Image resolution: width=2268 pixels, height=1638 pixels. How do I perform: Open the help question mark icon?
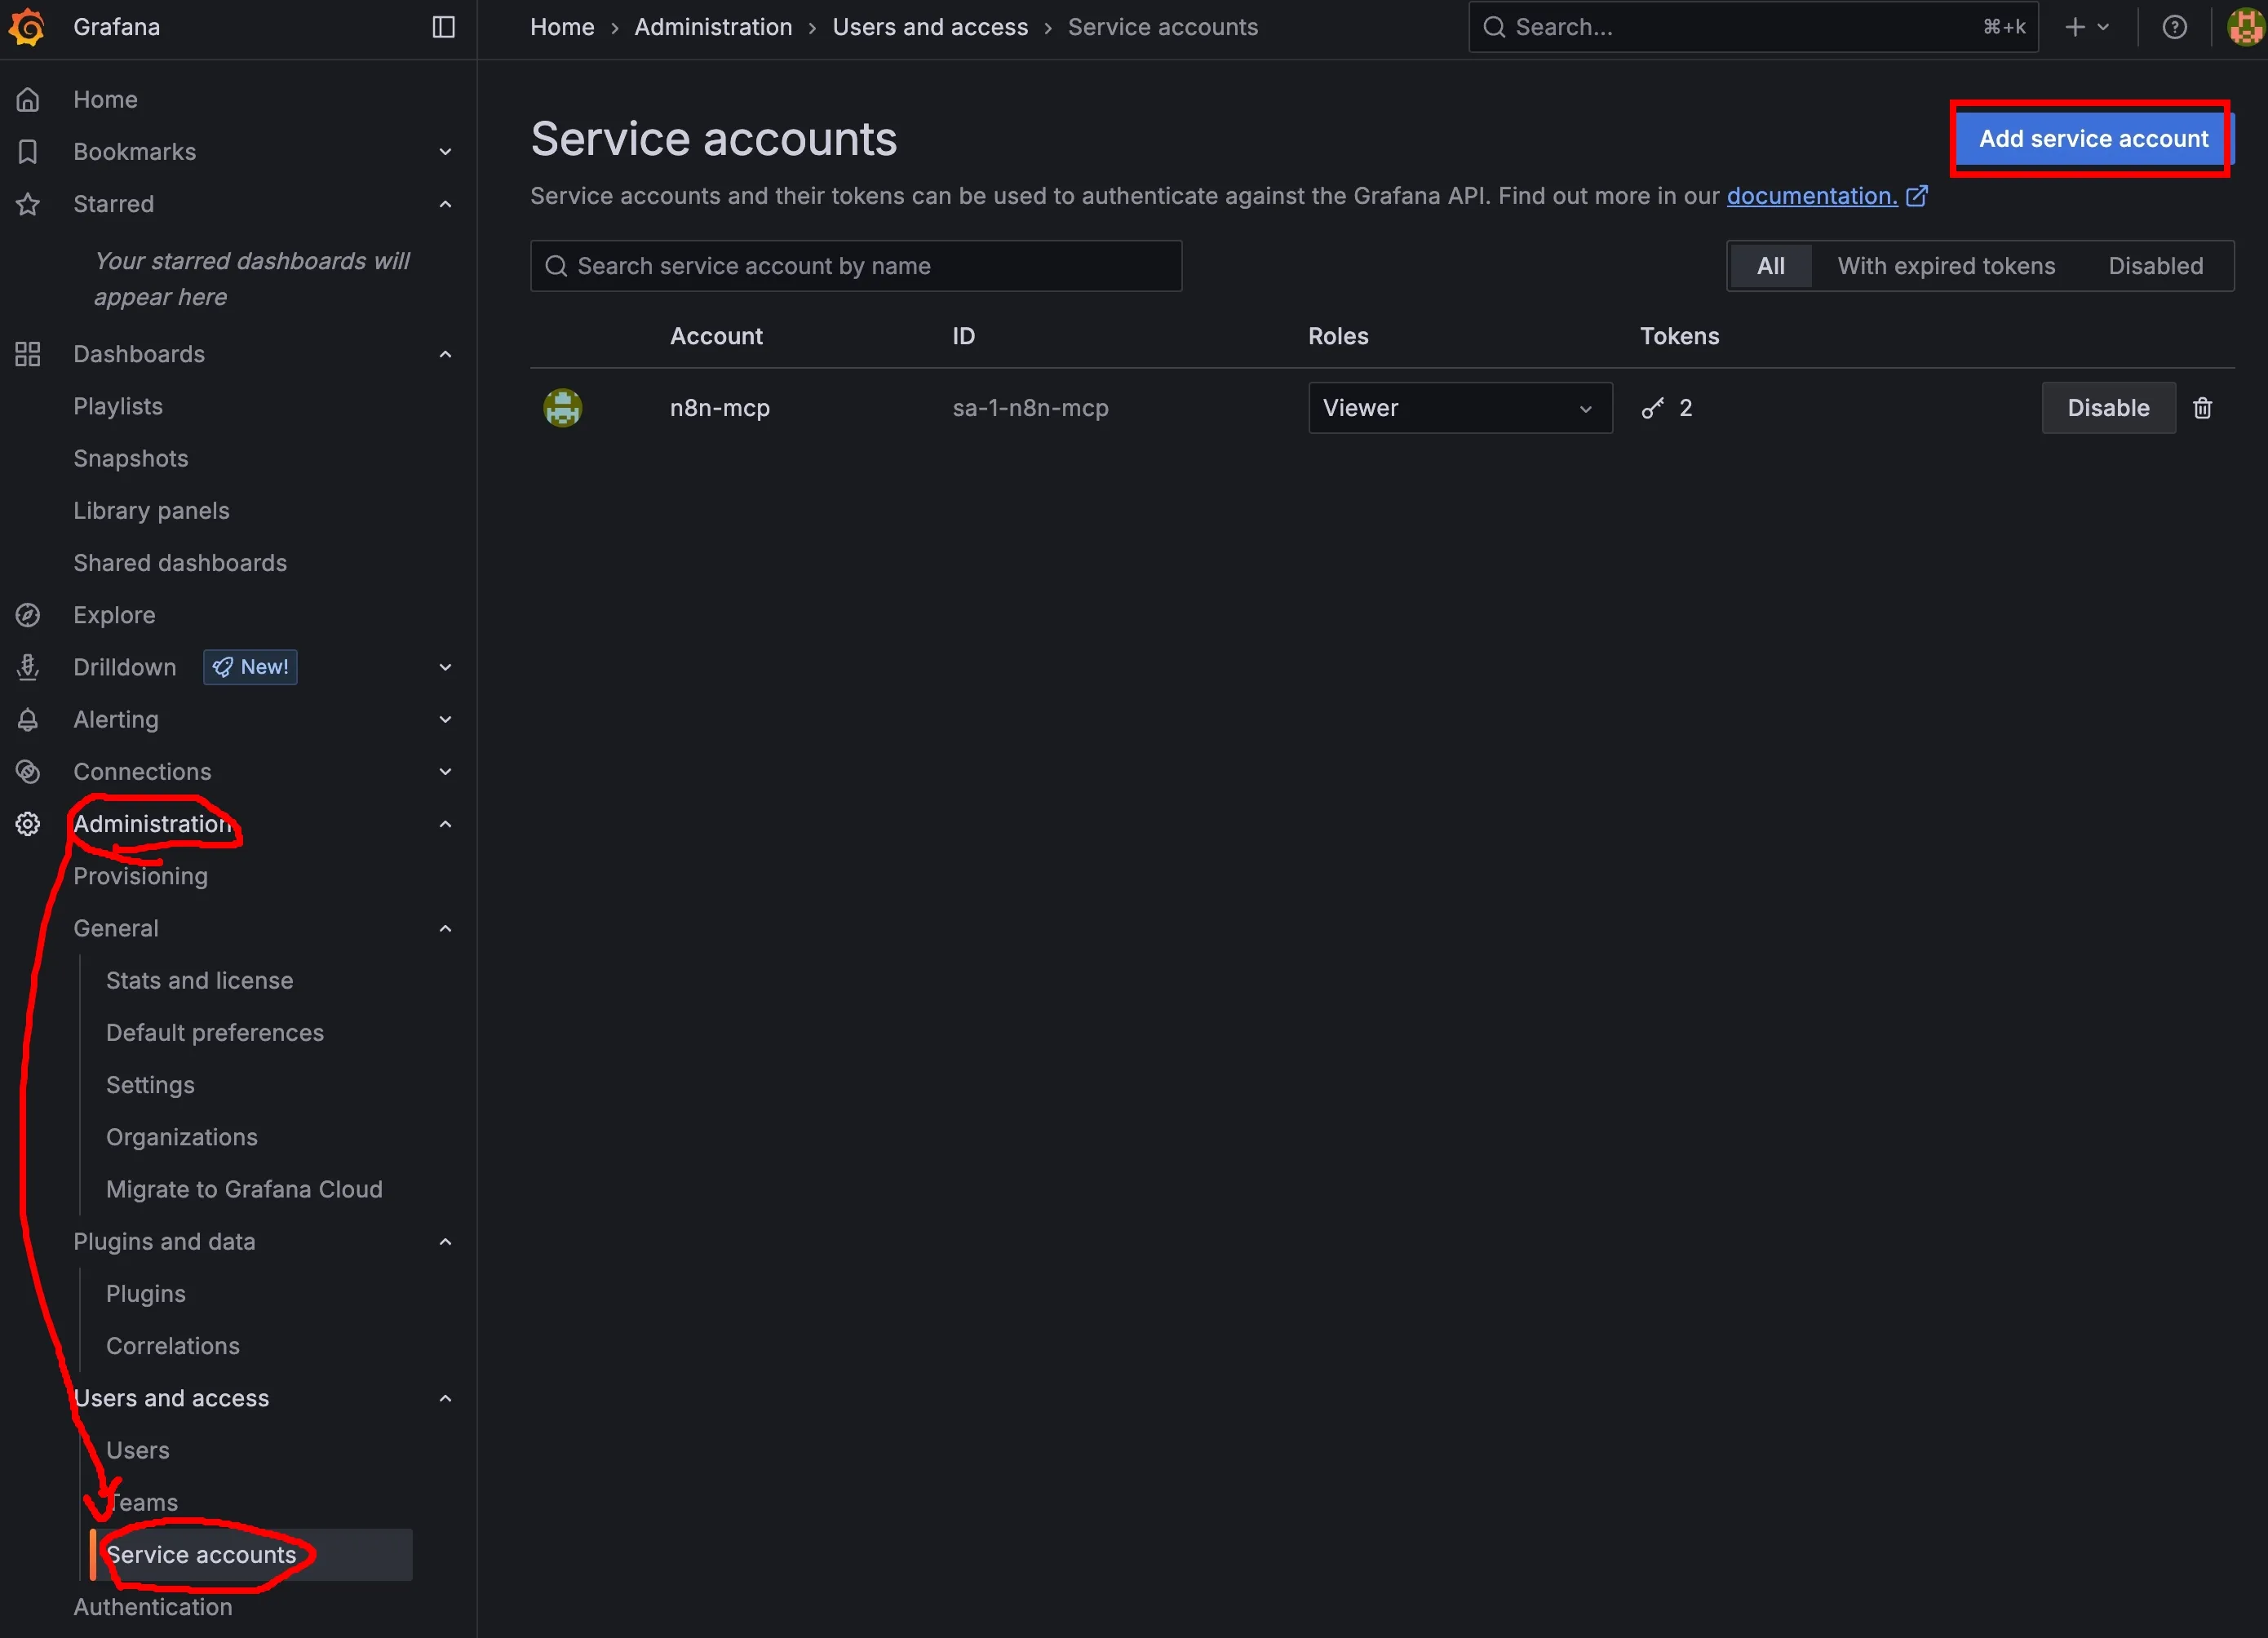tap(2174, 27)
